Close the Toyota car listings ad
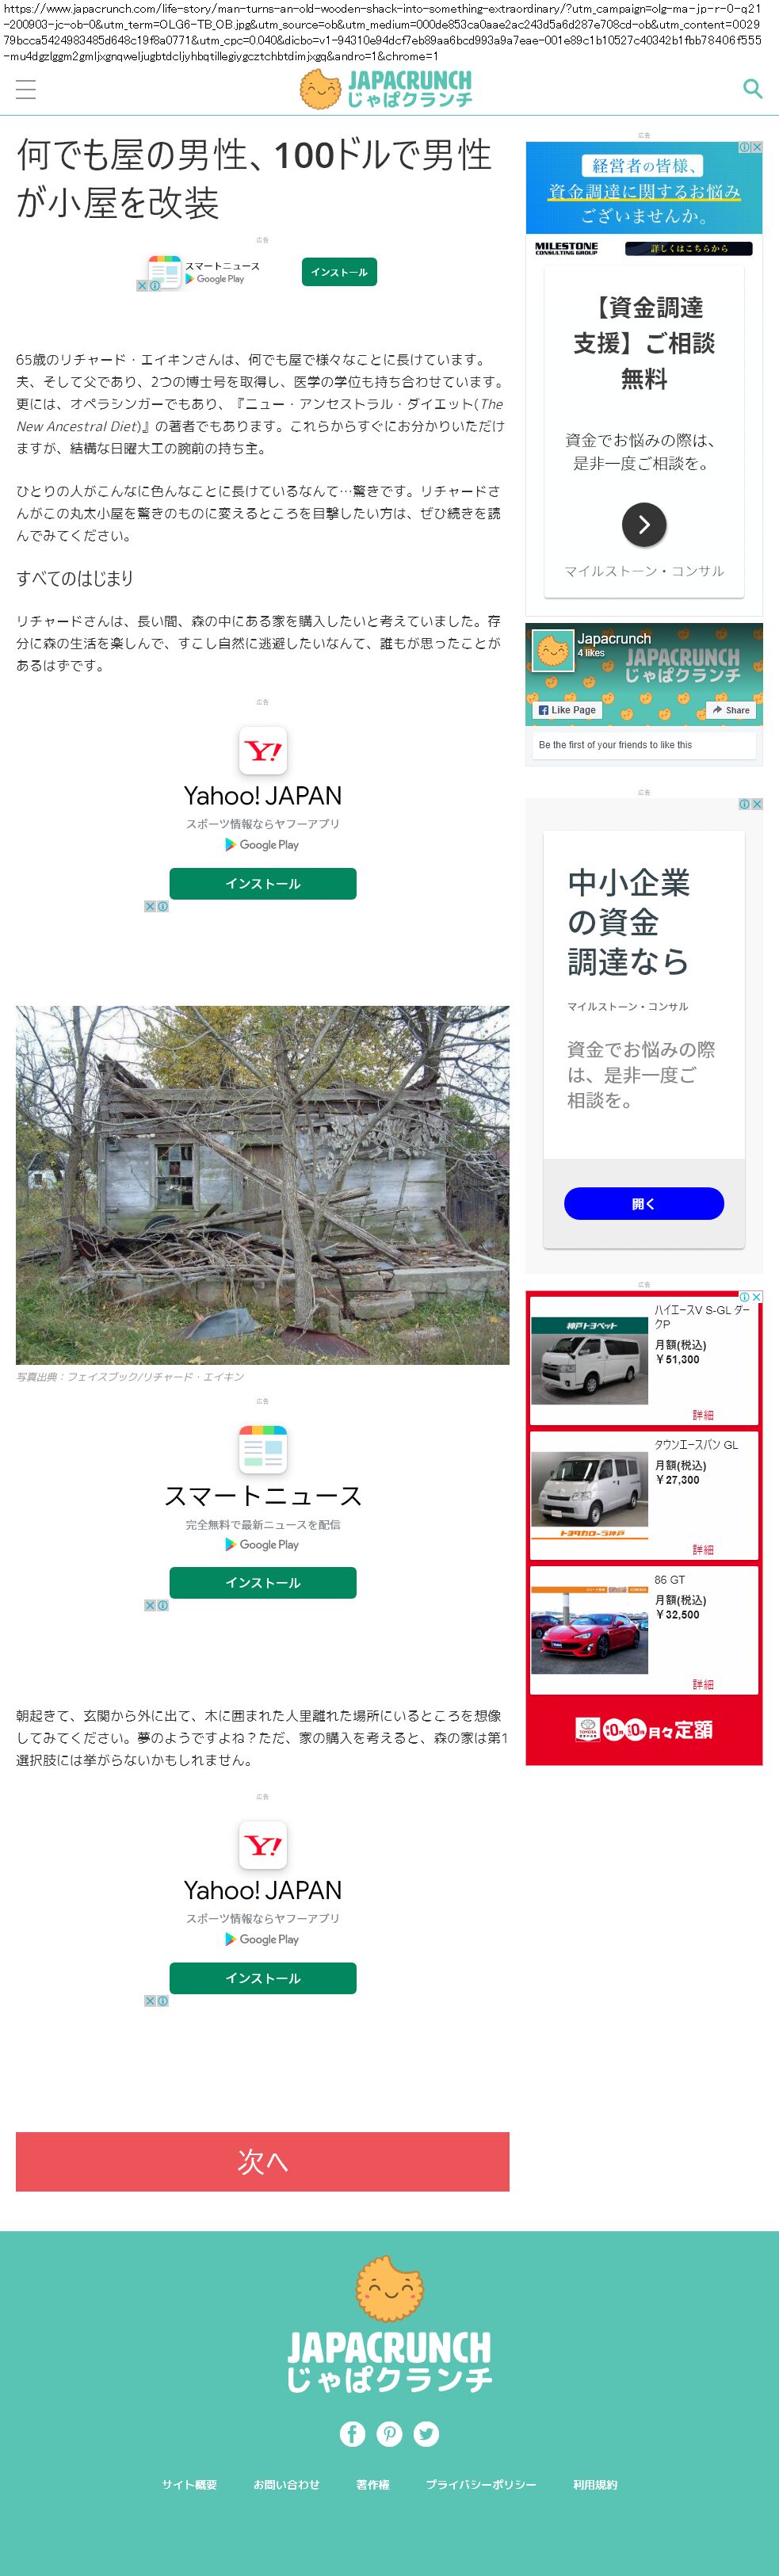Viewport: 779px width, 2576px height. pos(757,1296)
